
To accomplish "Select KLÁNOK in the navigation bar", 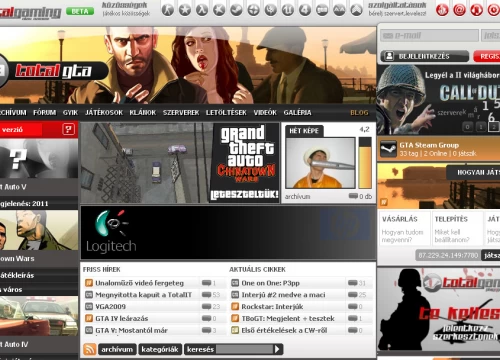I will (x=143, y=113).
